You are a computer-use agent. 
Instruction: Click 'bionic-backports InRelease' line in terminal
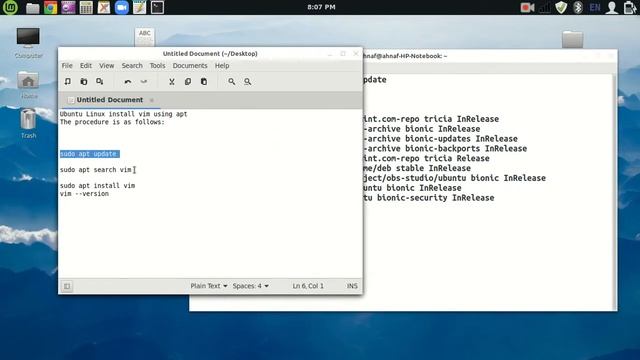click(x=445, y=149)
